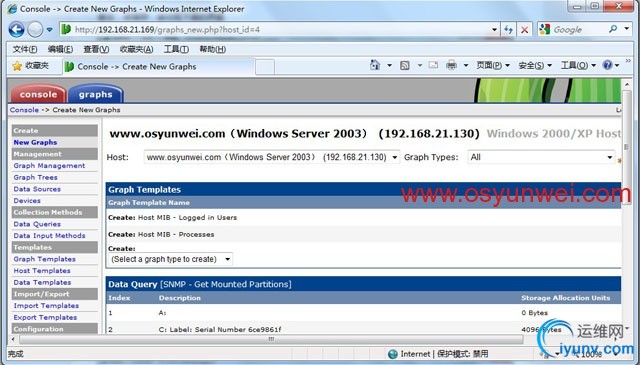Open a new blank browser tab
Screen dimensions: 640x365
(265, 67)
